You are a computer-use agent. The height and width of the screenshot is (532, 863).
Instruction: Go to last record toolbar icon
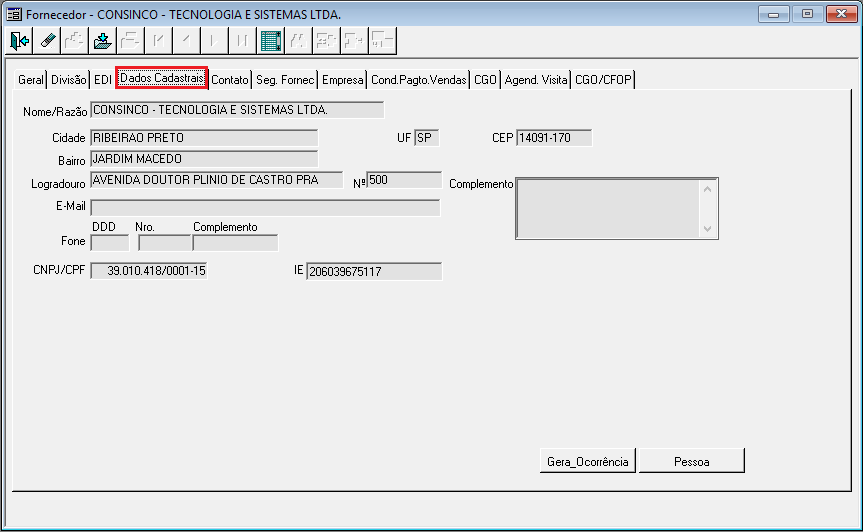(x=243, y=41)
